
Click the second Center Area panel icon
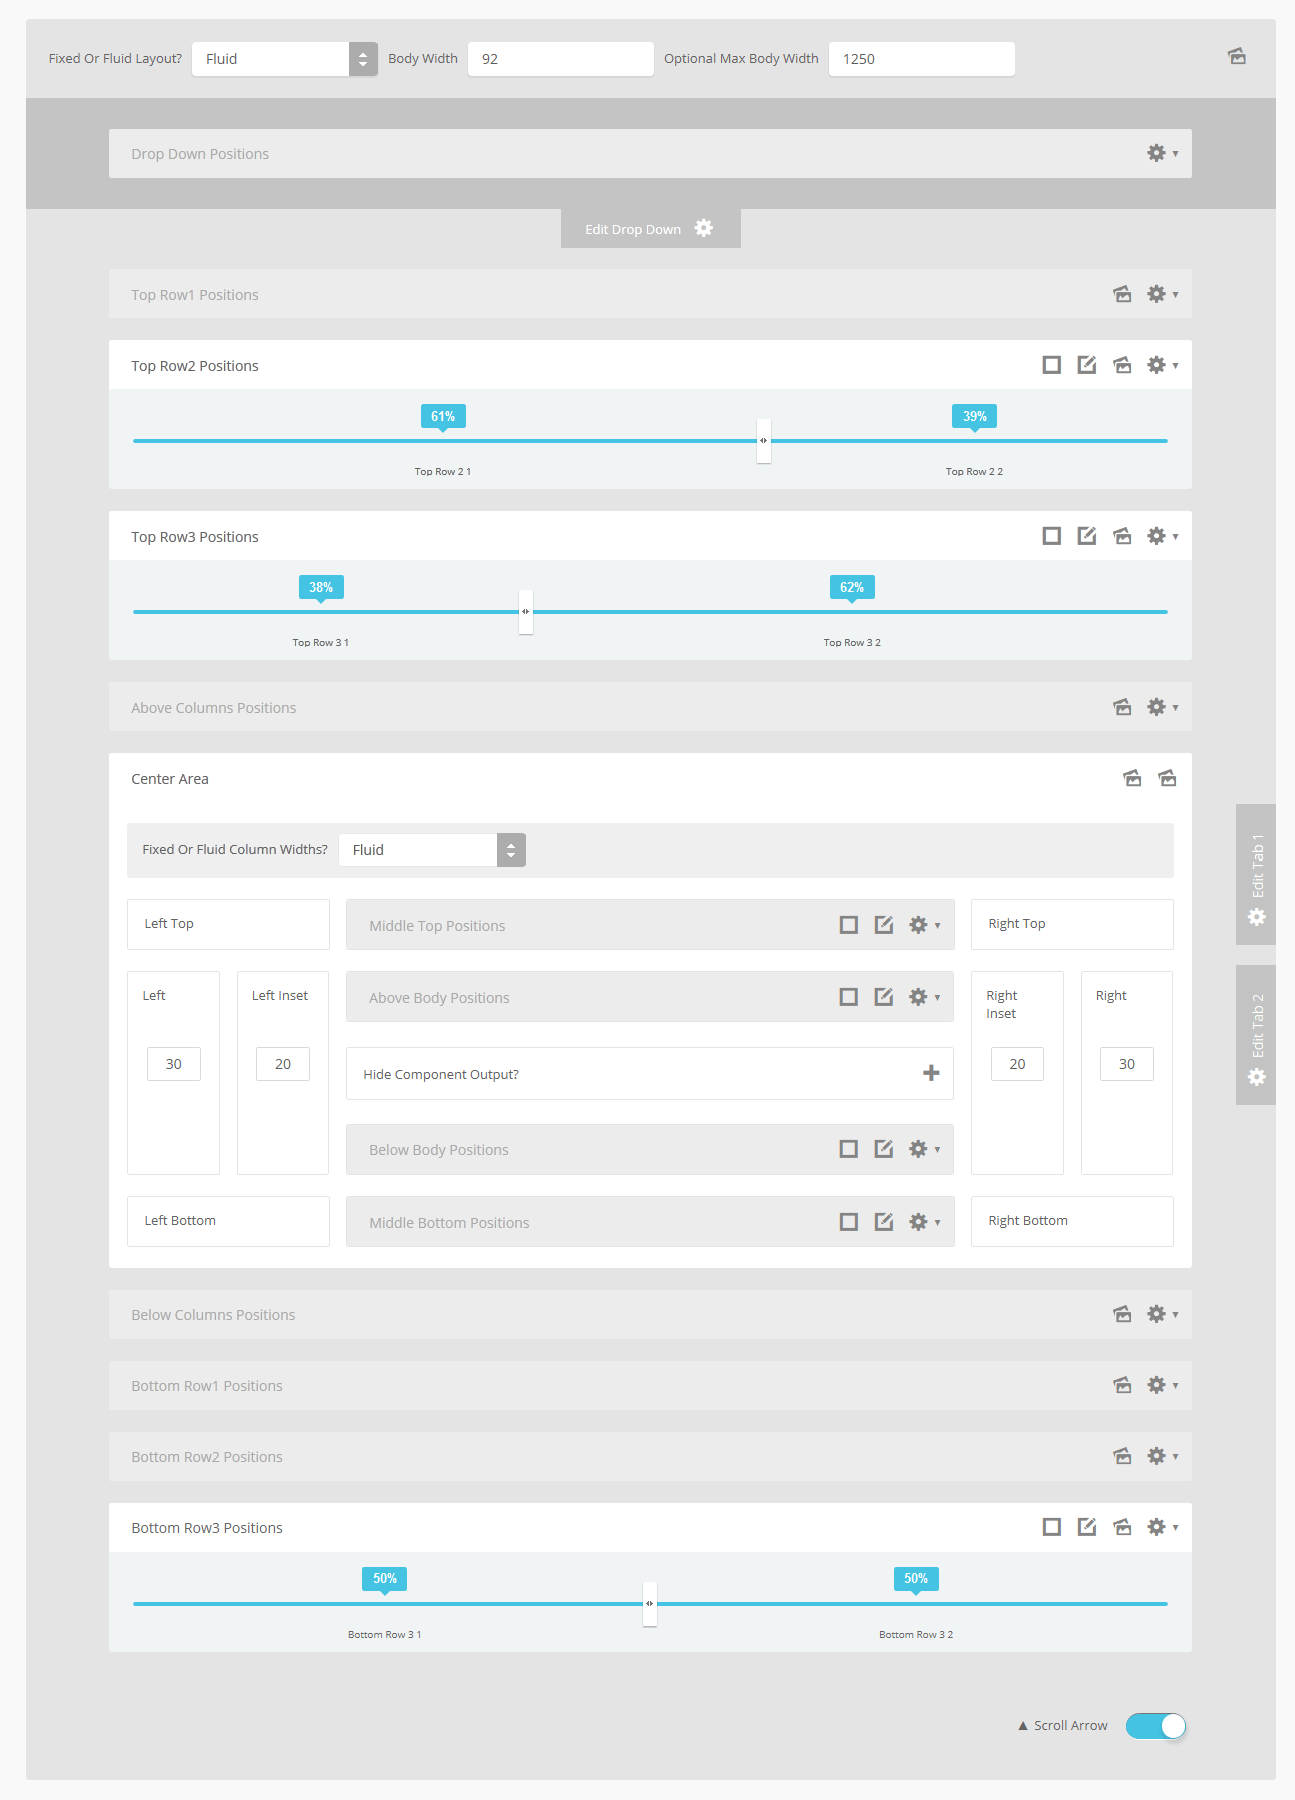tap(1167, 778)
